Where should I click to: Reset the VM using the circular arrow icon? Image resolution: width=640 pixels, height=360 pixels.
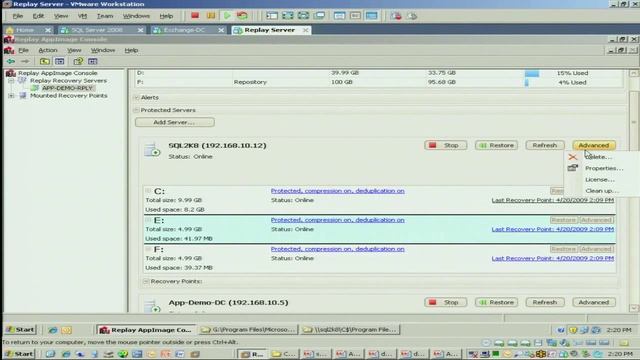pyautogui.click(x=242, y=16)
